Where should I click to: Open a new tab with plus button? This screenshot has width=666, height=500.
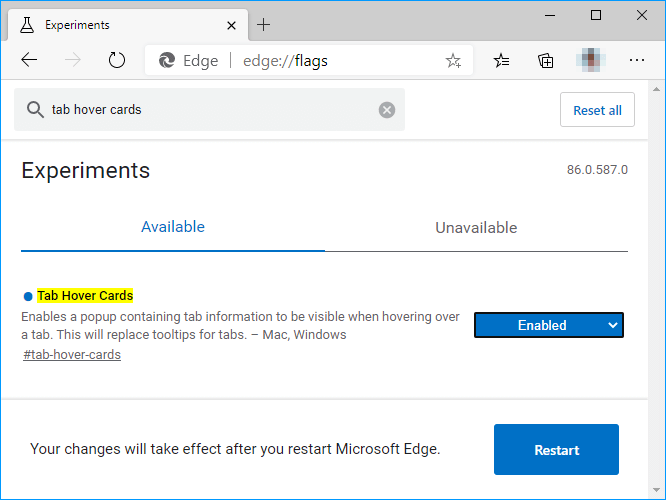263,25
